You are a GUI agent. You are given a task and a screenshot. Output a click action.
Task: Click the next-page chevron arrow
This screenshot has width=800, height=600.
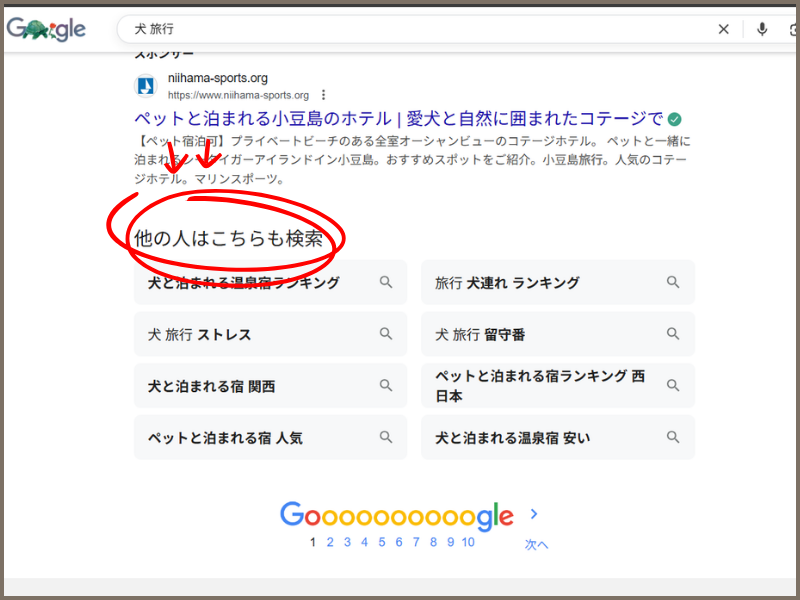534,514
